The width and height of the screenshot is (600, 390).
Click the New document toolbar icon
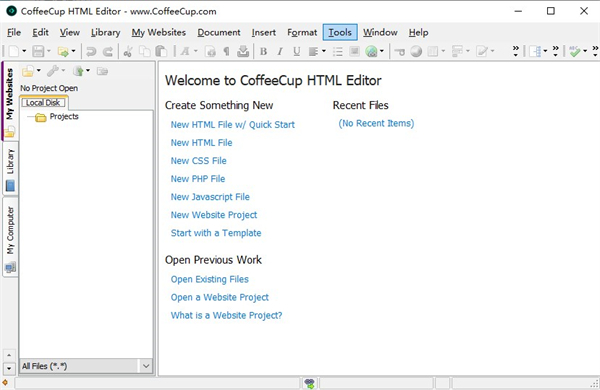tap(14, 51)
